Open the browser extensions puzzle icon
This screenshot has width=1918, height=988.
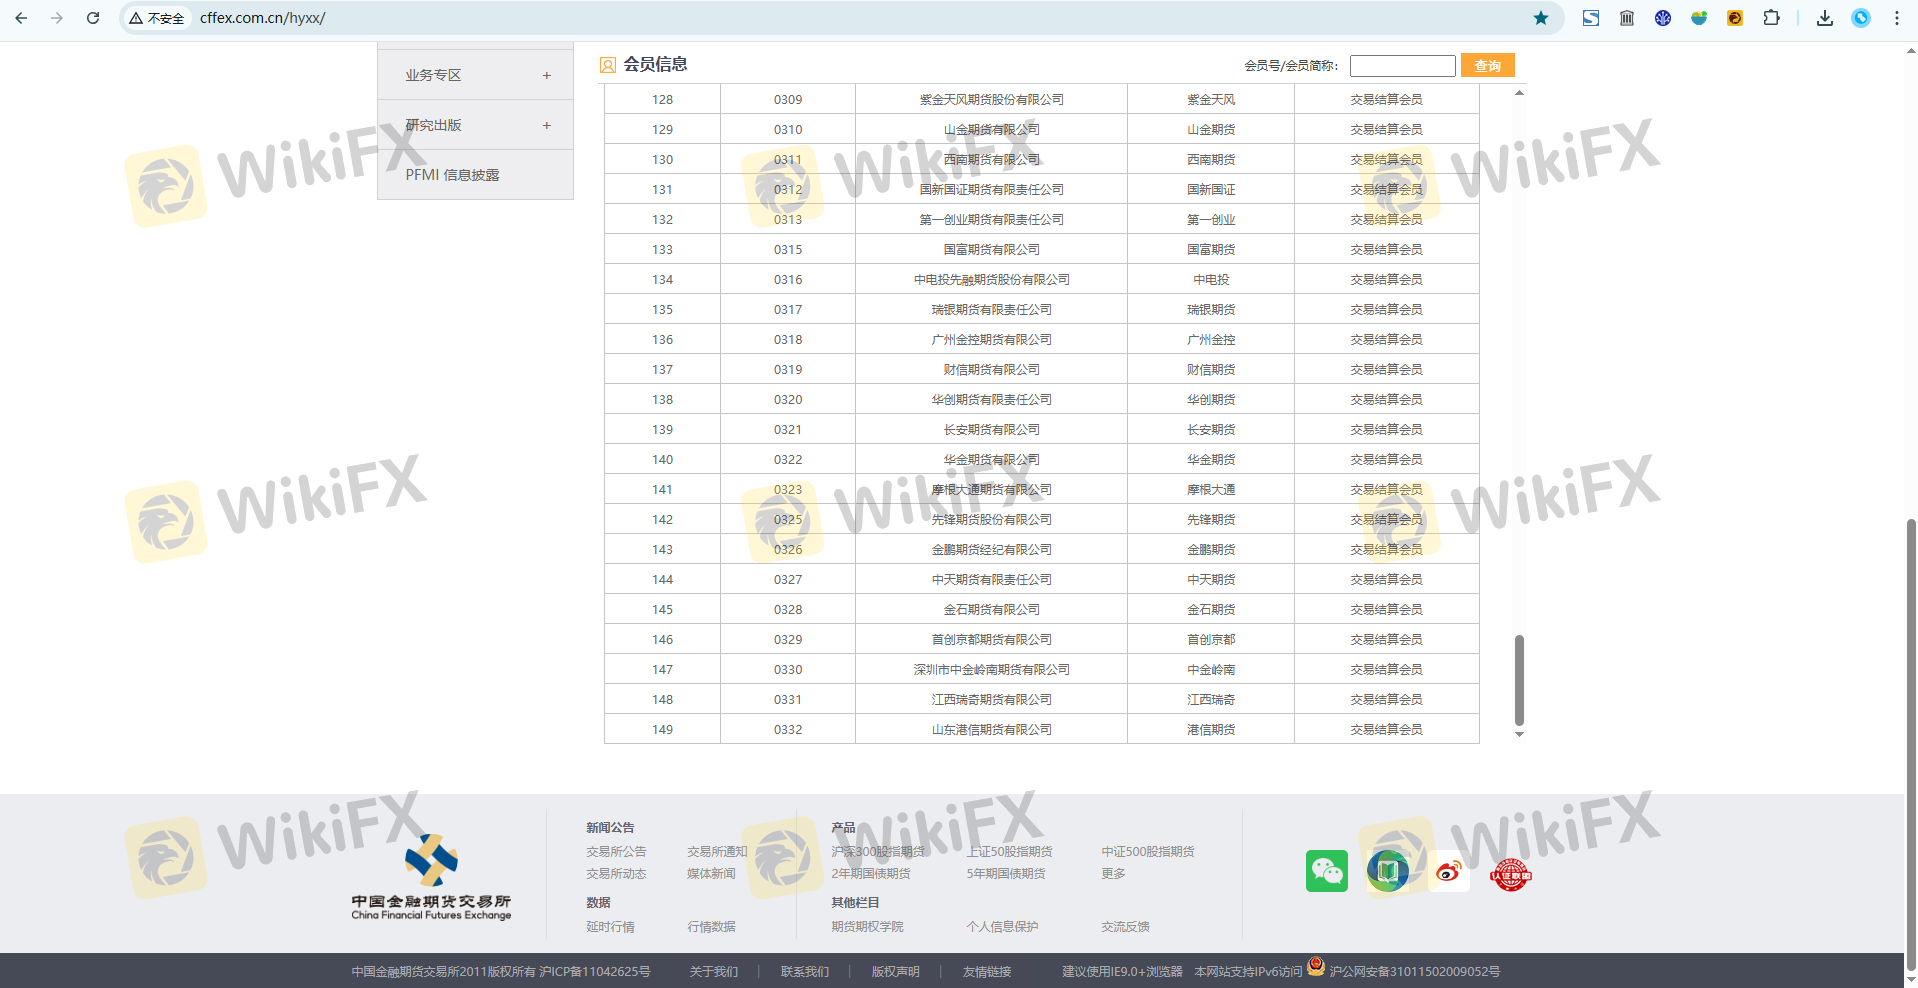[1771, 18]
